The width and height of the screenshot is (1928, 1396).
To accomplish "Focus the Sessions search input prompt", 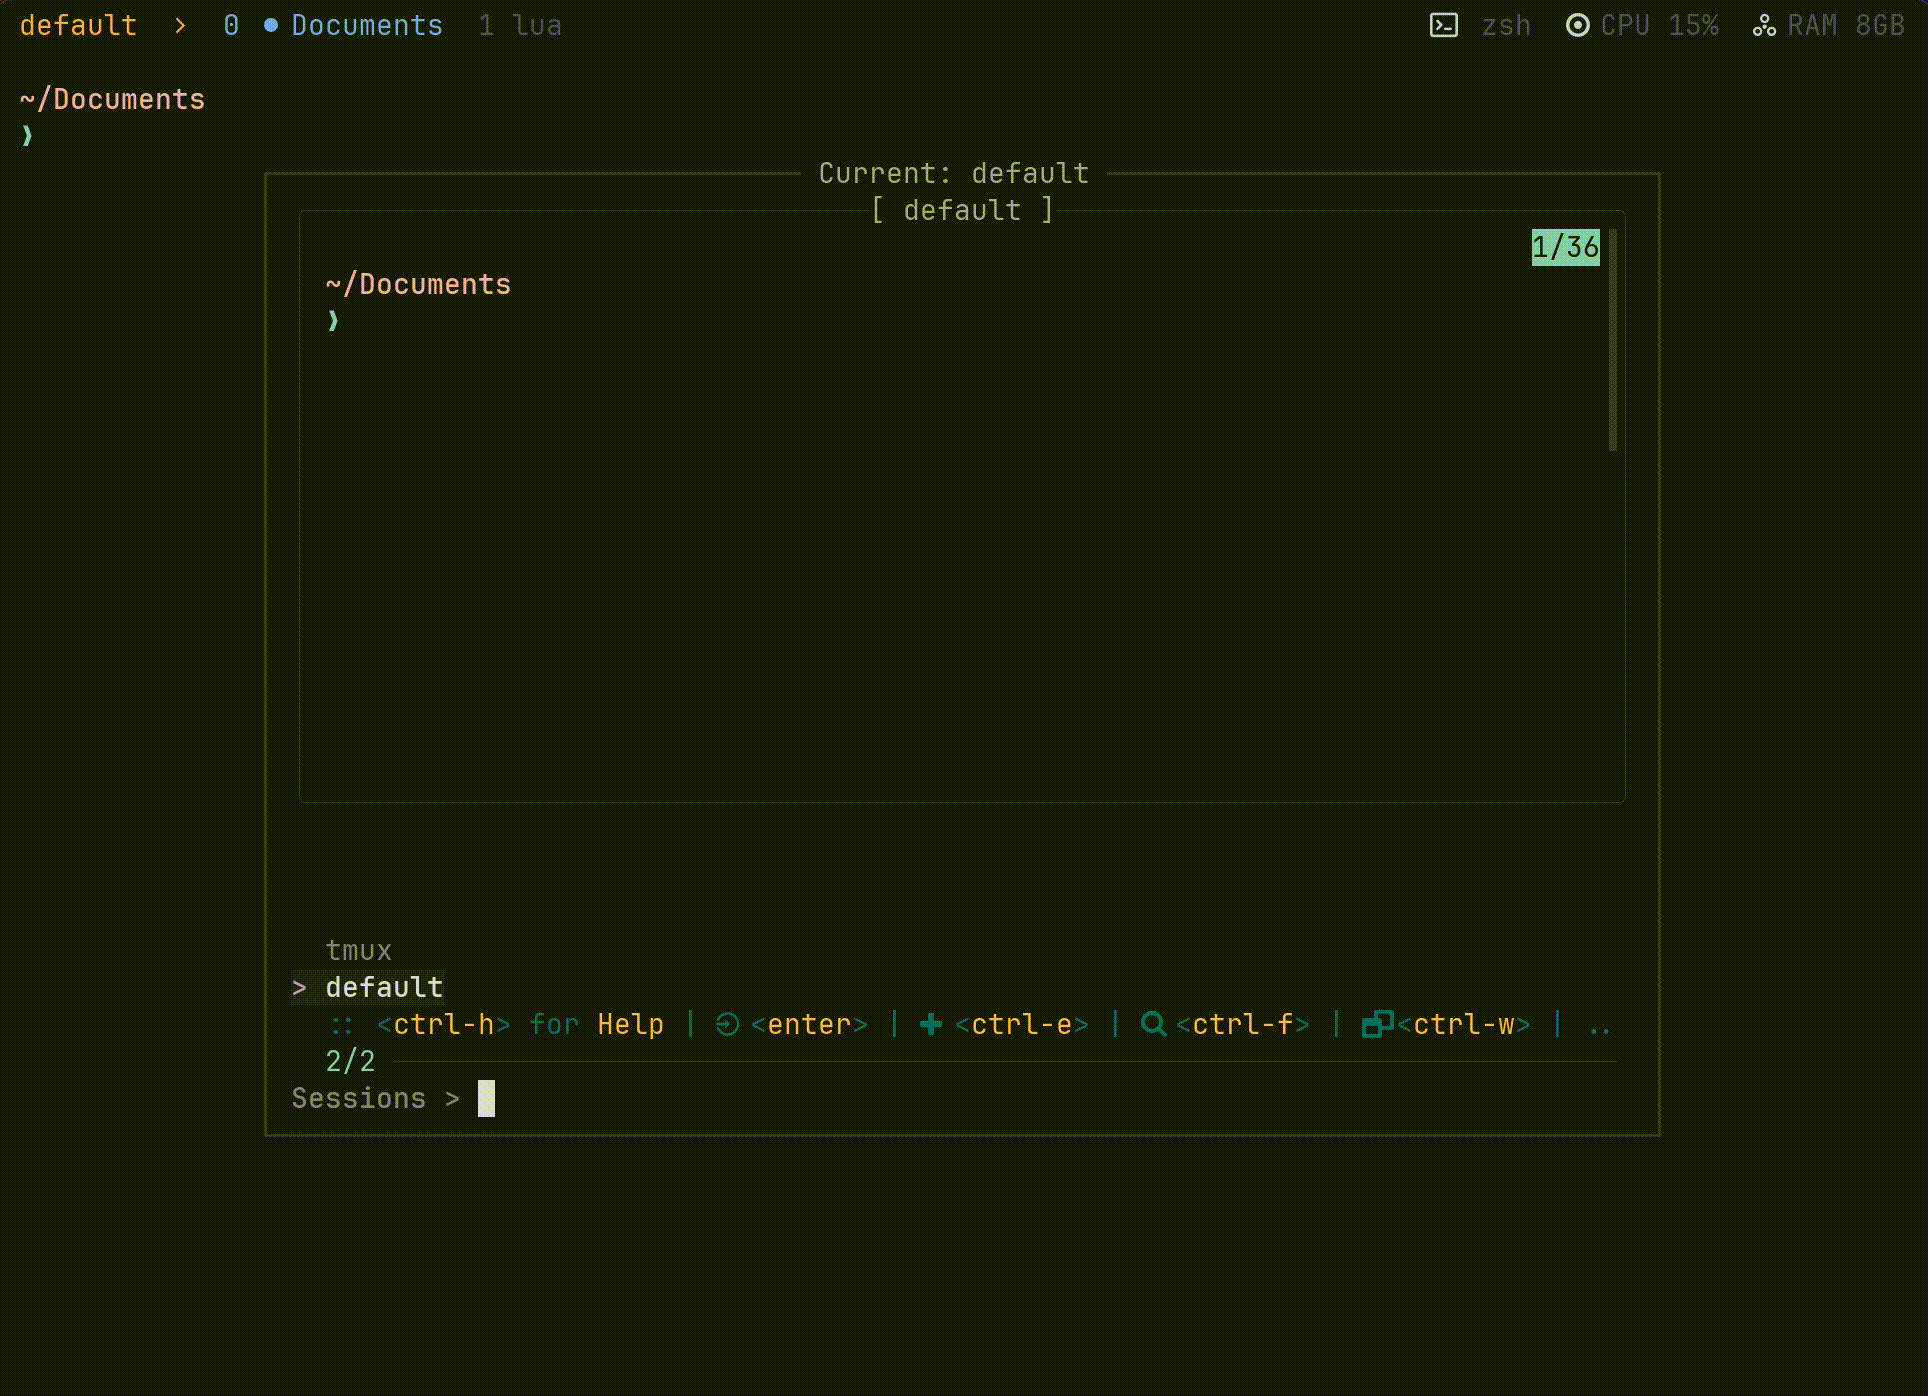I will 486,1098.
